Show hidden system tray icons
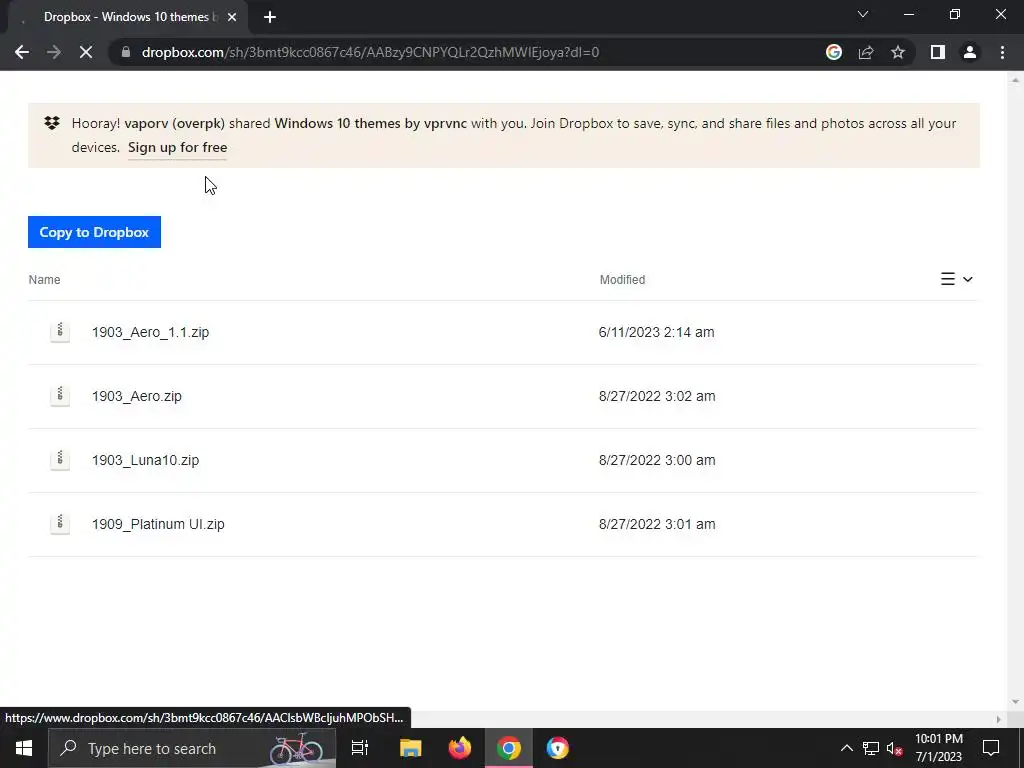The width and height of the screenshot is (1024, 768). pos(846,748)
